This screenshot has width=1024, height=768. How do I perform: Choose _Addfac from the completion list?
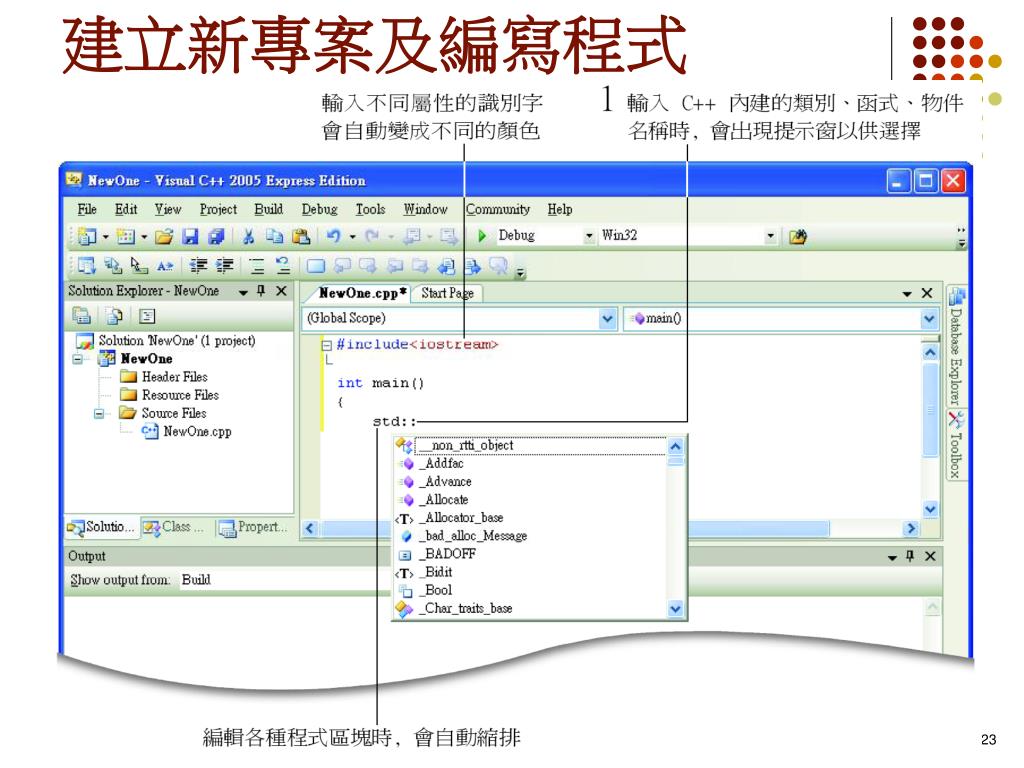tap(441, 464)
